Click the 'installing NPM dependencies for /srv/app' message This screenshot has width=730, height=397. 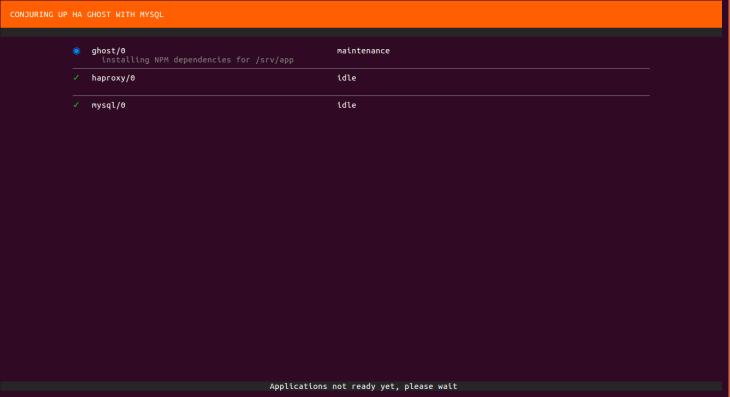197,60
